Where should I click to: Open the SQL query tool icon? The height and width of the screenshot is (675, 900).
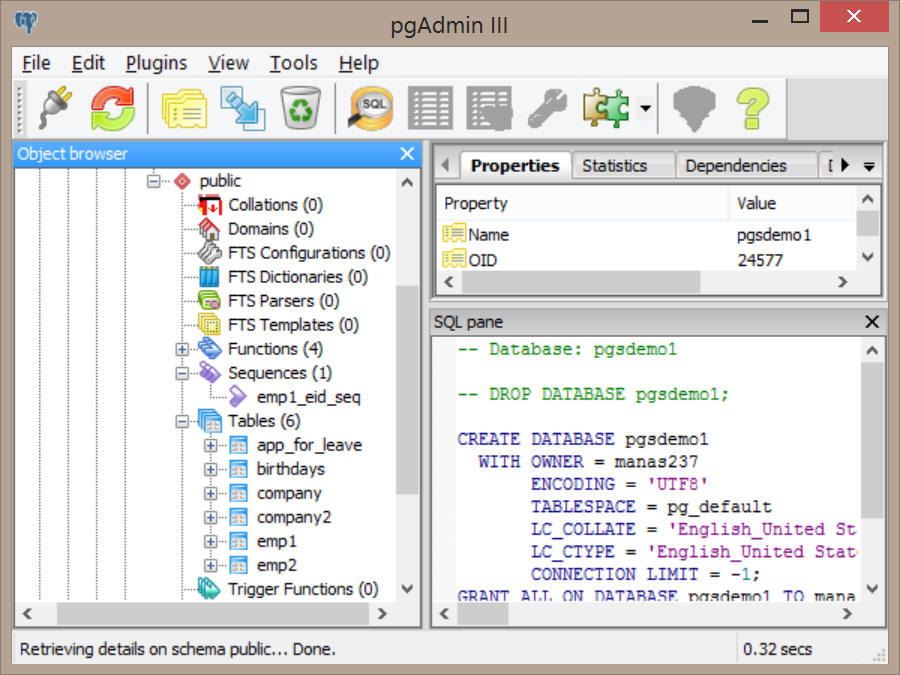371,107
